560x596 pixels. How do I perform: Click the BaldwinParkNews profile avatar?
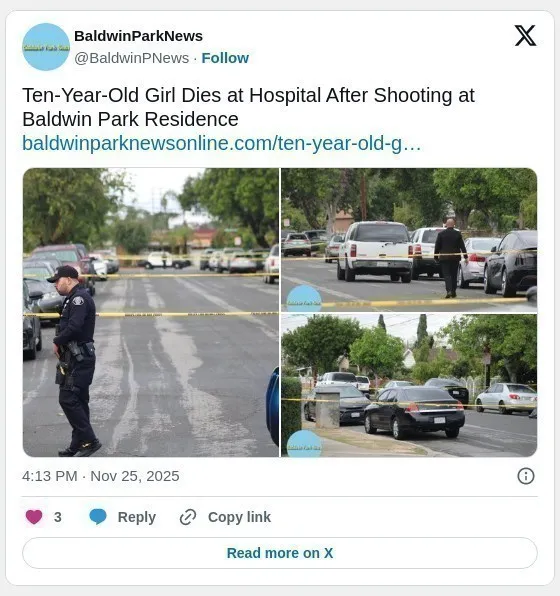pyautogui.click(x=46, y=47)
